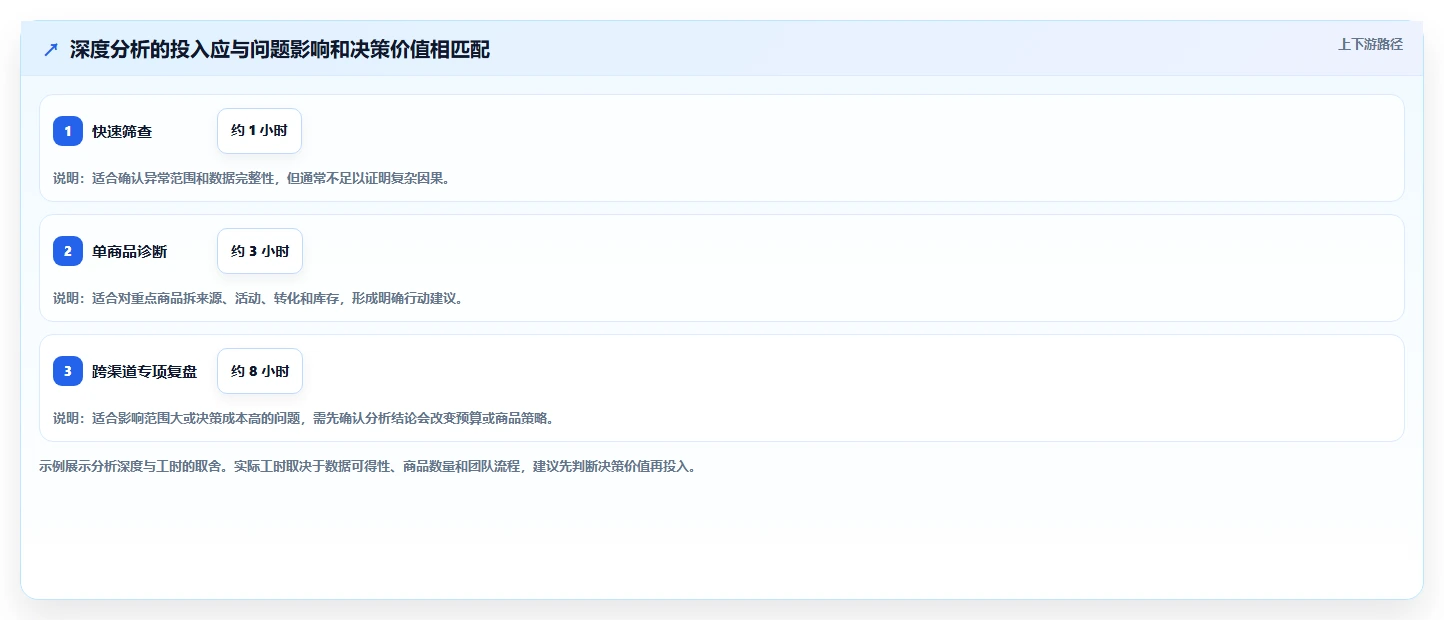Click the 快速筛查 step title
Screen dimensions: 1444x620
point(122,131)
